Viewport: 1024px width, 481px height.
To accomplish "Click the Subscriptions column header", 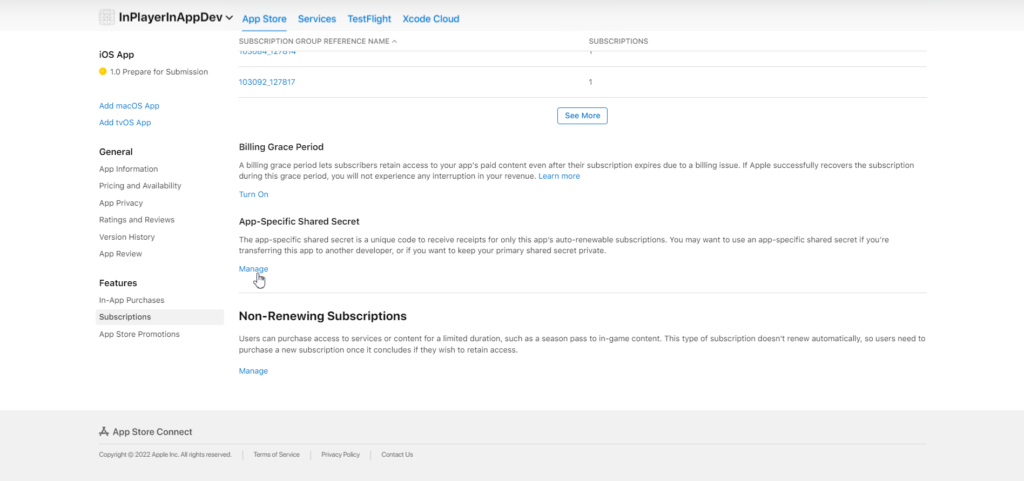I will pyautogui.click(x=618, y=41).
